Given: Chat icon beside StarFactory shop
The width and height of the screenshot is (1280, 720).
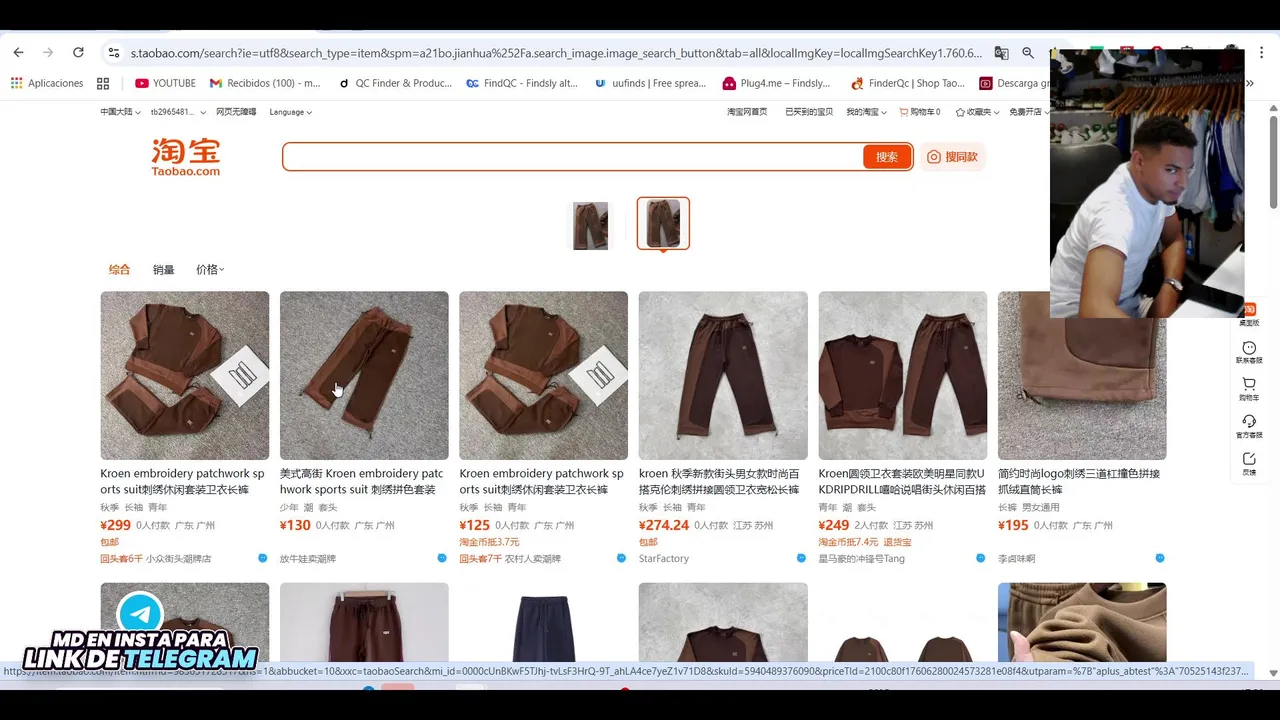Looking at the screenshot, I should click(x=801, y=558).
